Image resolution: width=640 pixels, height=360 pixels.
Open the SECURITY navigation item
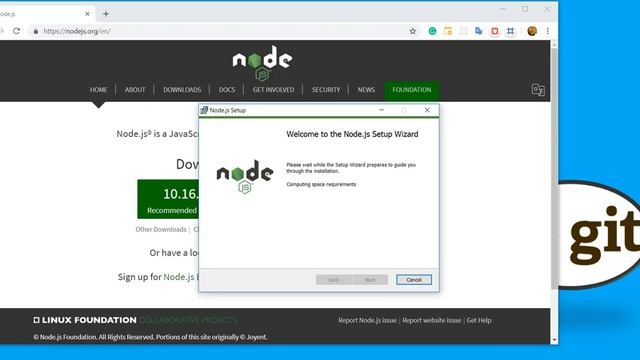(326, 90)
